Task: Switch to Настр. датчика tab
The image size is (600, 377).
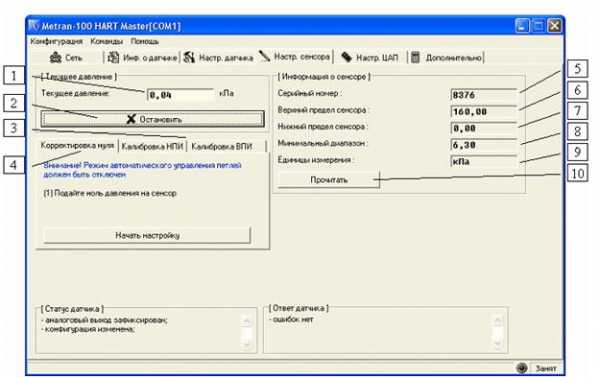Action: (x=218, y=58)
